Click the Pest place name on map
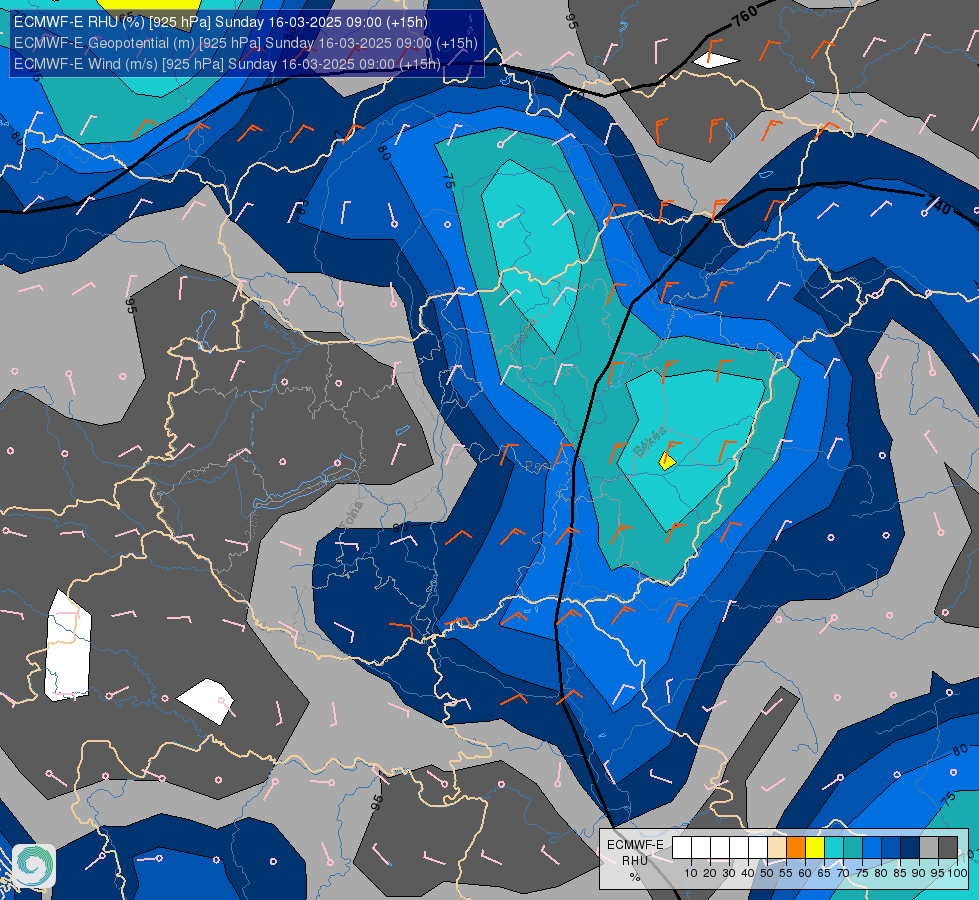Screen dimensions: 979x900 coord(538,467)
